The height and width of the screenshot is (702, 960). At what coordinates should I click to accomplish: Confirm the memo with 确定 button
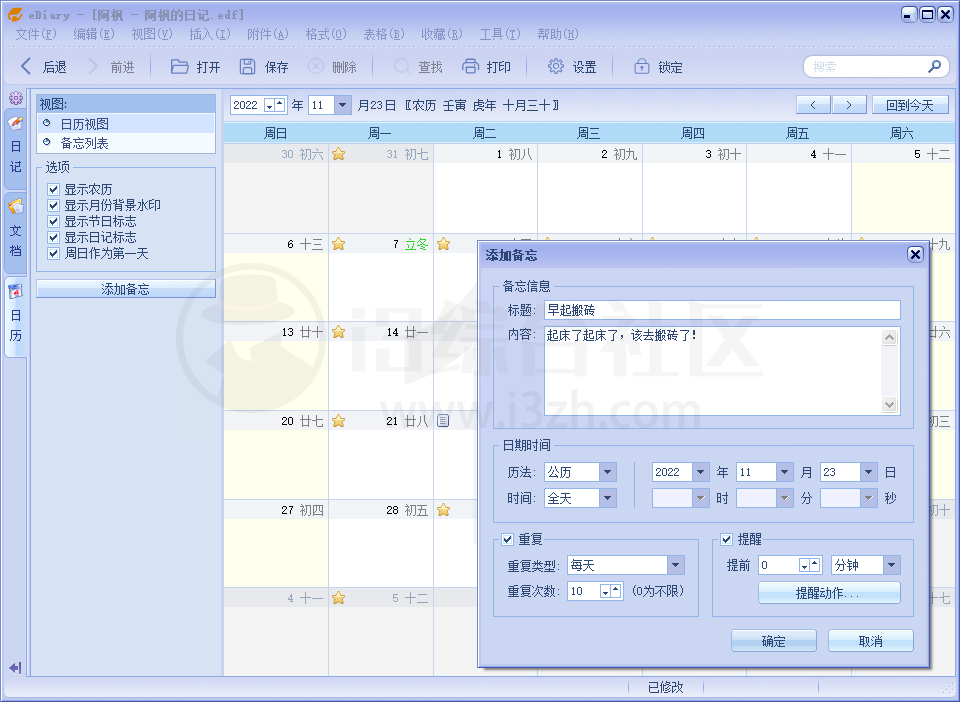tap(773, 641)
